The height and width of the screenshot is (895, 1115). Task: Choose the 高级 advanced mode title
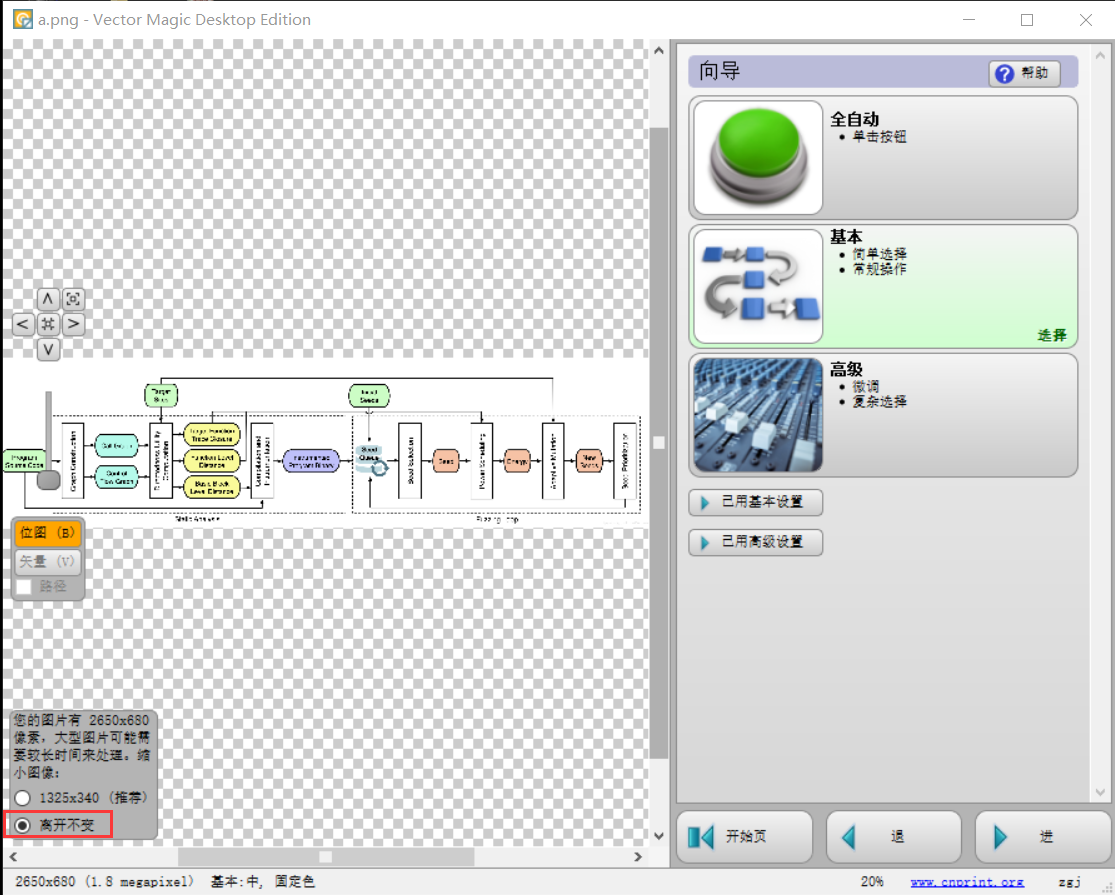click(x=846, y=369)
